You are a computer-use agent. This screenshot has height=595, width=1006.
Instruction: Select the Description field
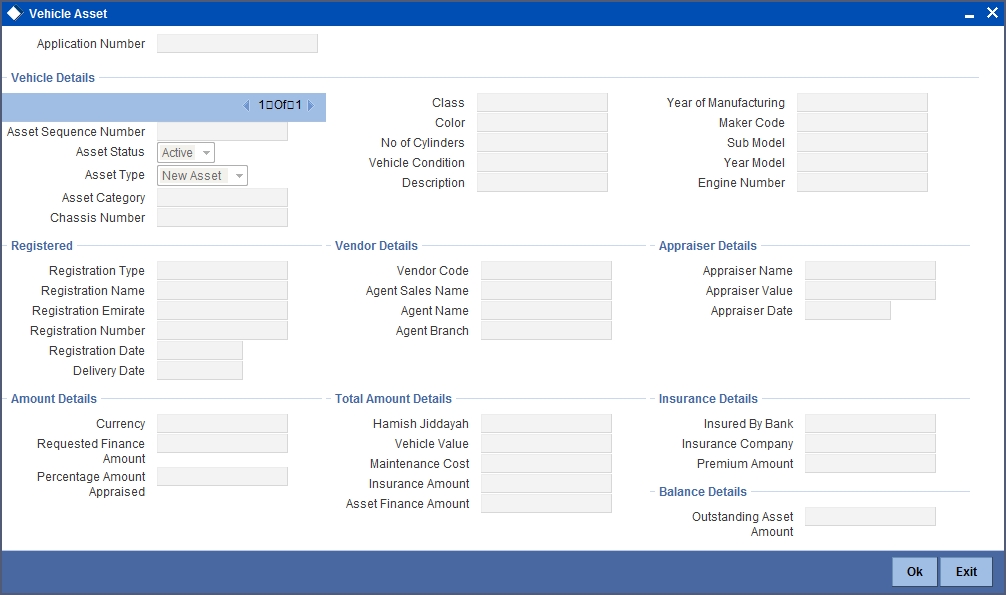point(542,182)
